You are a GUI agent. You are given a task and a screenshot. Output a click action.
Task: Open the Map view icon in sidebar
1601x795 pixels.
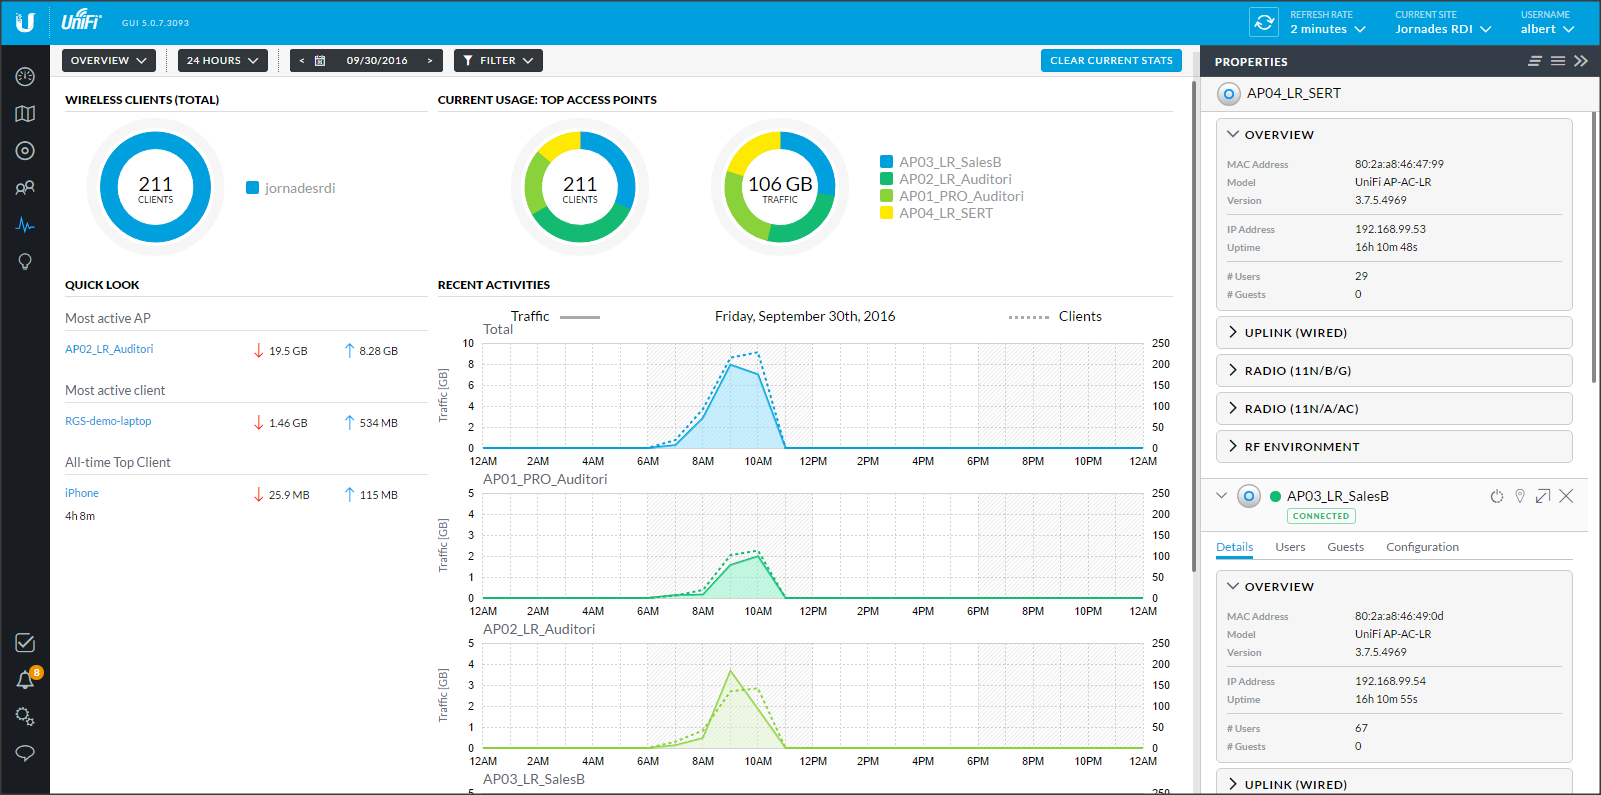click(x=25, y=114)
